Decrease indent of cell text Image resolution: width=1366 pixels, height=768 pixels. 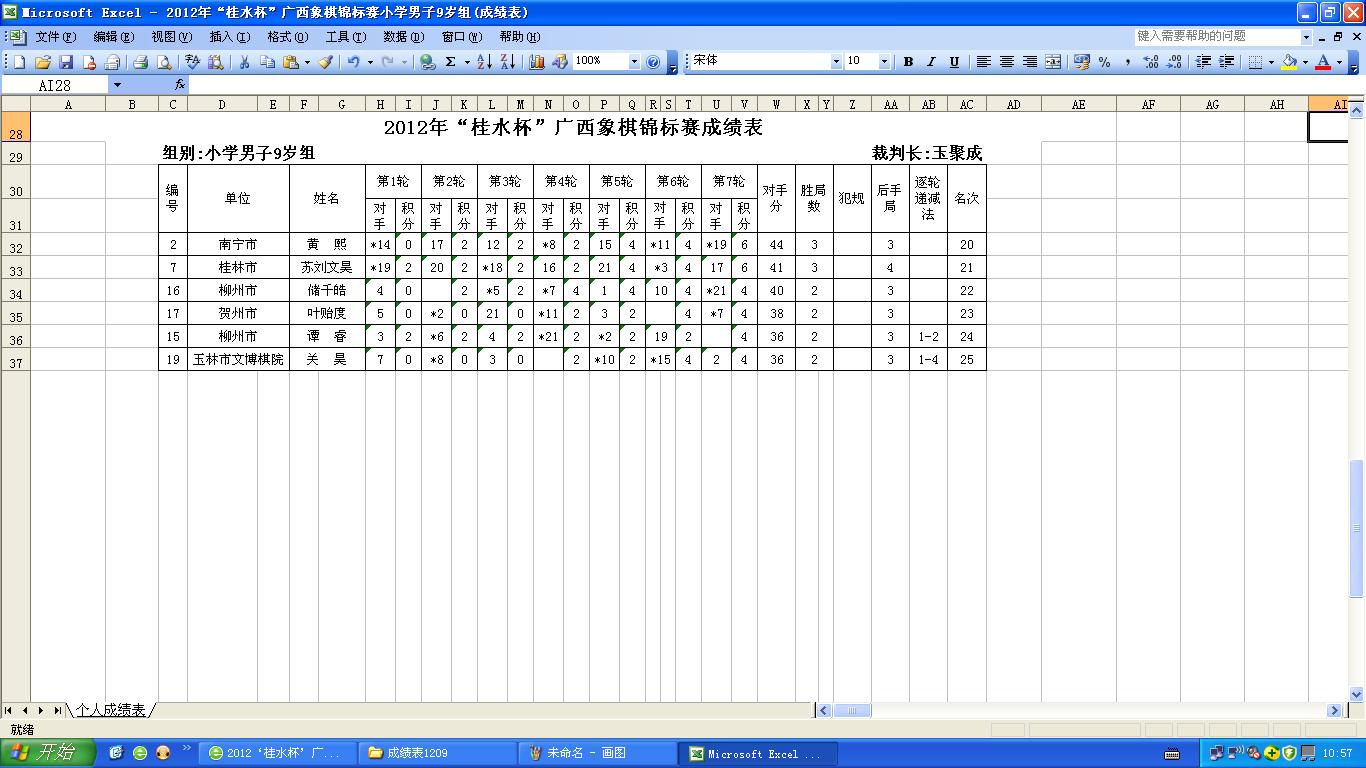(x=1203, y=62)
